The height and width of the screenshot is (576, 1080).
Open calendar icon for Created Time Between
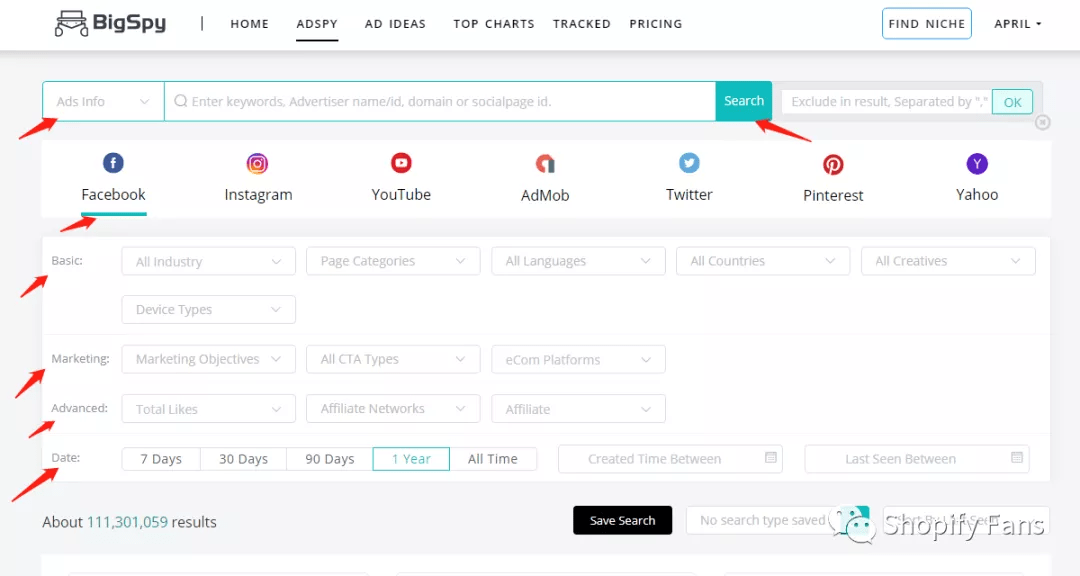point(771,457)
